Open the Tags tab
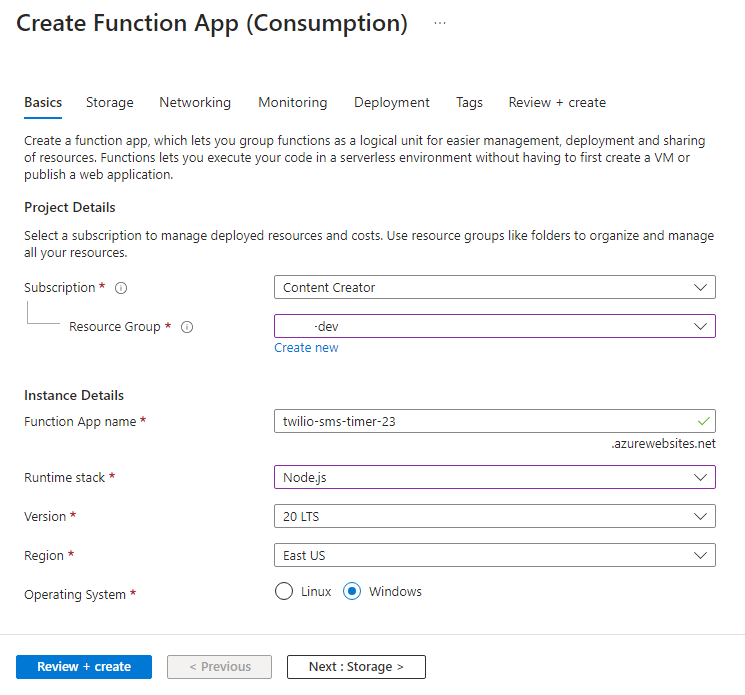Viewport: 745px width, 695px height. point(469,102)
